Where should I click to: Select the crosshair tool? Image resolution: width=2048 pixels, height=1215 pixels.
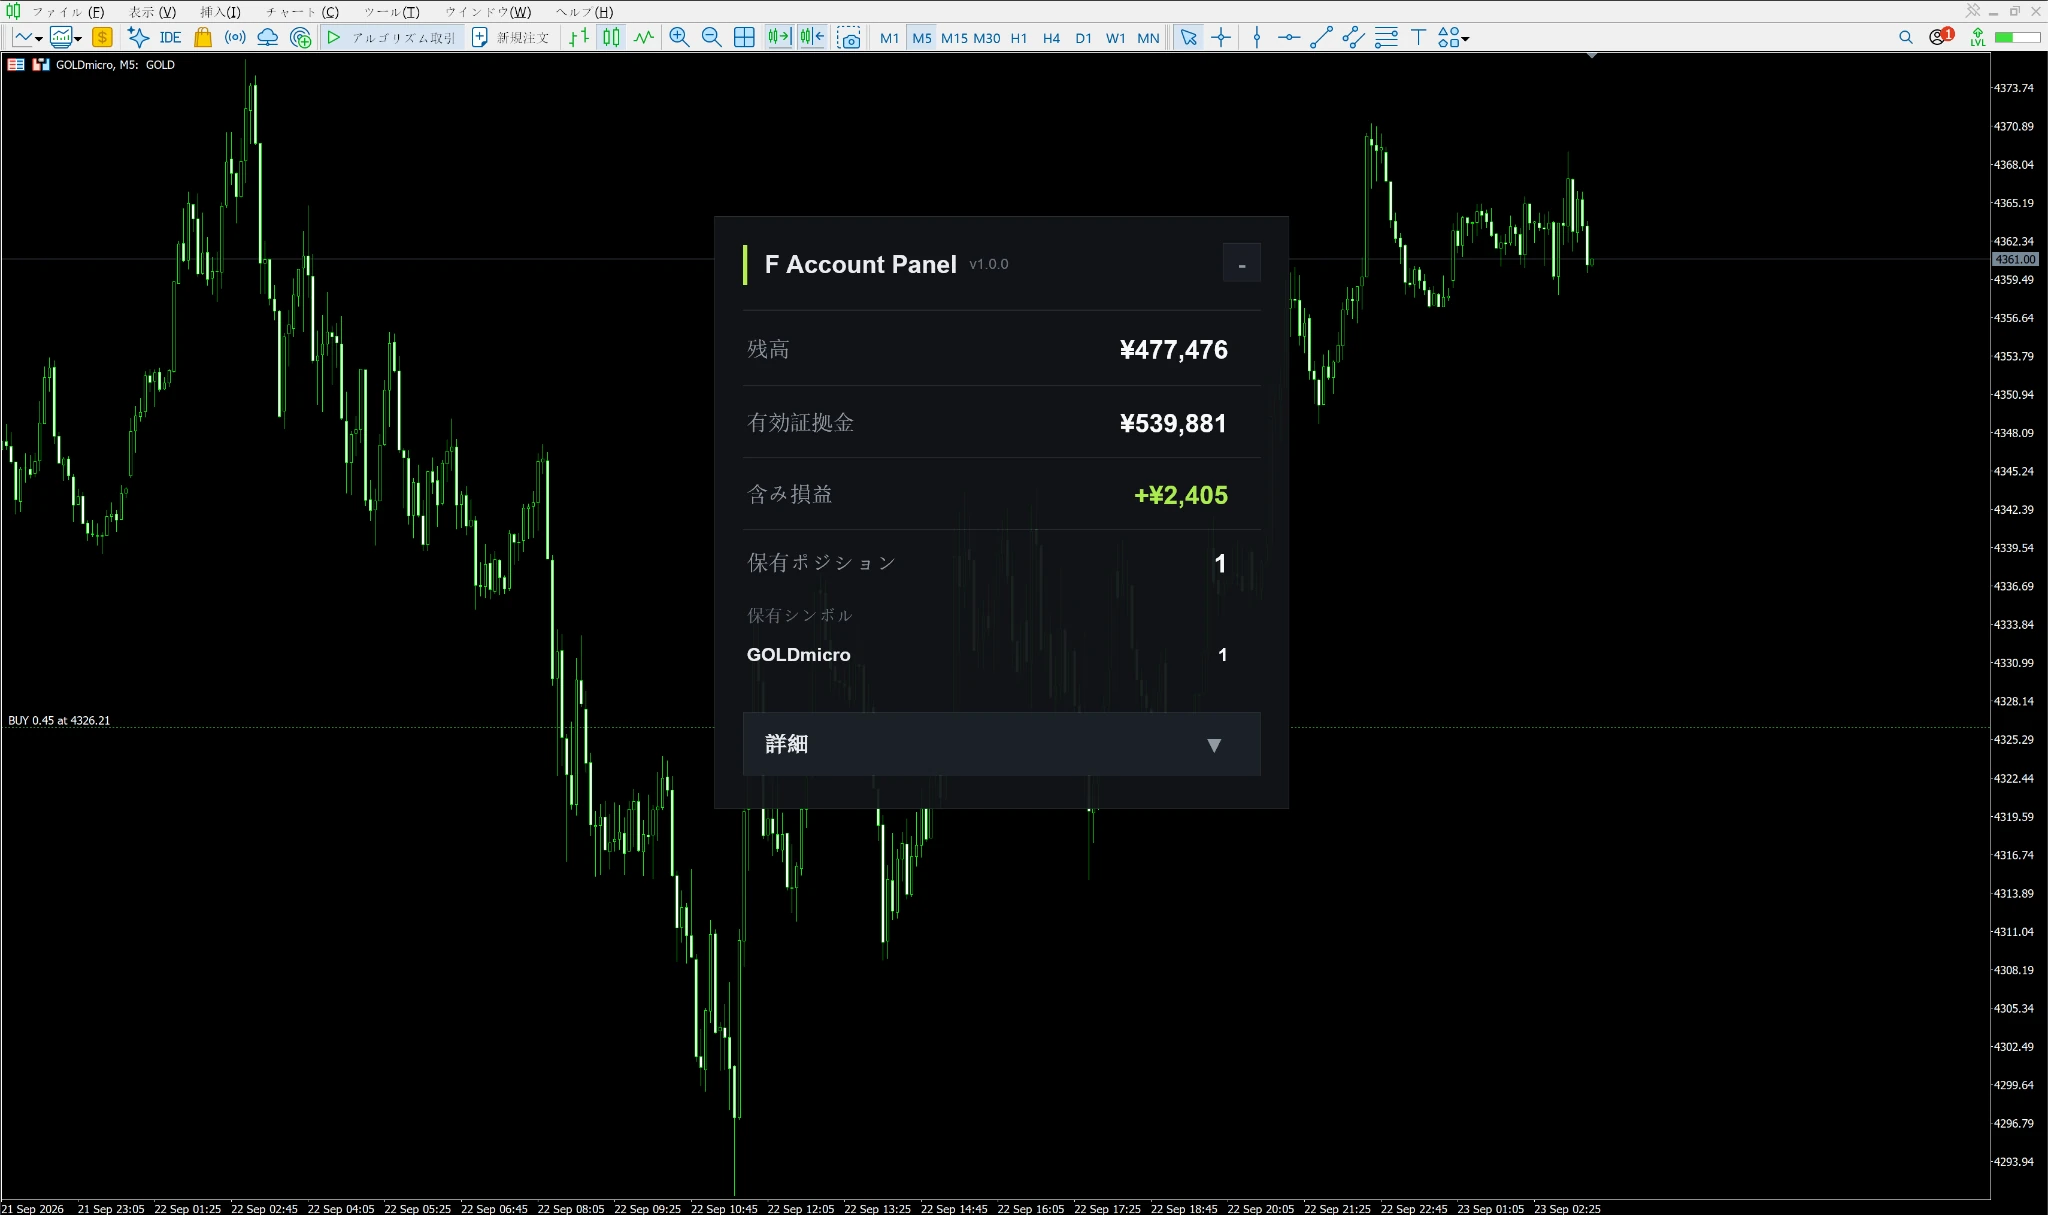(x=1221, y=38)
